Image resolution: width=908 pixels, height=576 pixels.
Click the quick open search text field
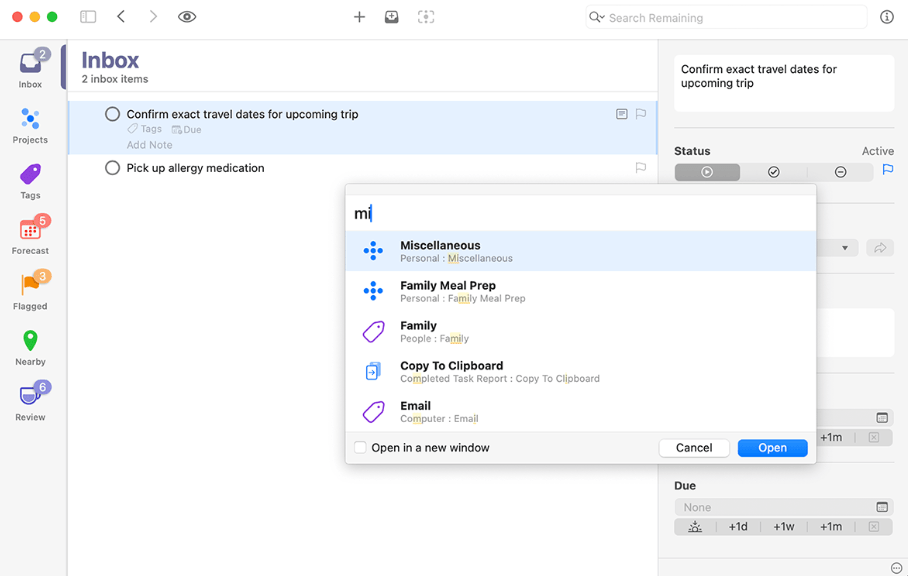pyautogui.click(x=580, y=213)
